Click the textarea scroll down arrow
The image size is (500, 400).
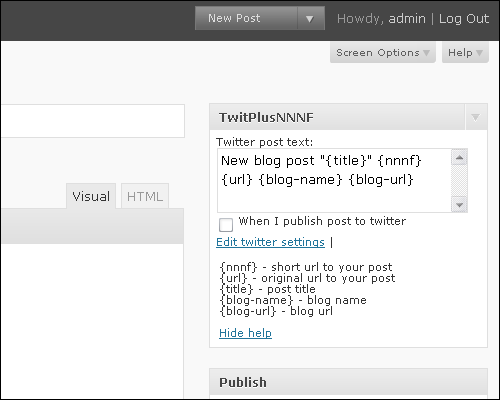[x=459, y=204]
